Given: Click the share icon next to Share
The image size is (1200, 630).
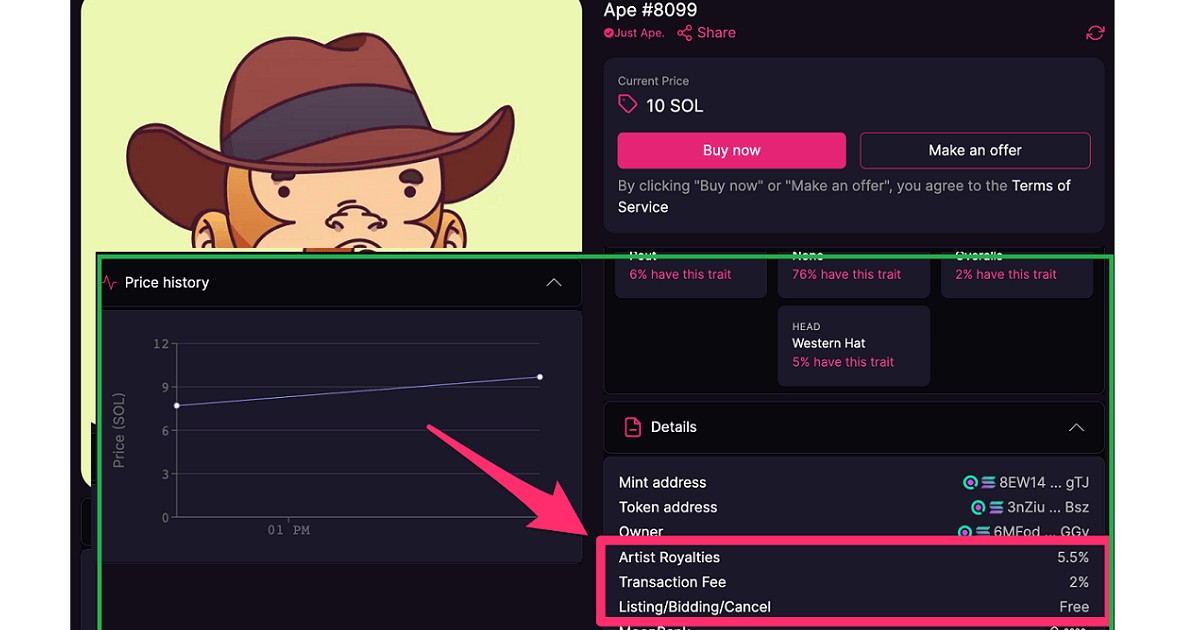Looking at the screenshot, I should pyautogui.click(x=685, y=33).
